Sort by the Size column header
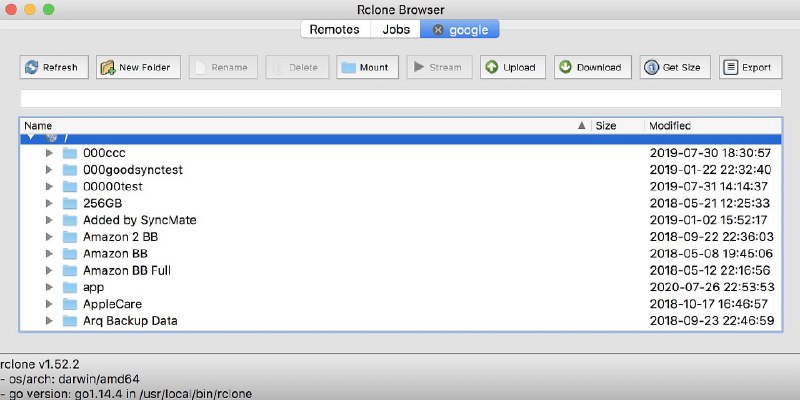800x400 pixels. click(615, 126)
